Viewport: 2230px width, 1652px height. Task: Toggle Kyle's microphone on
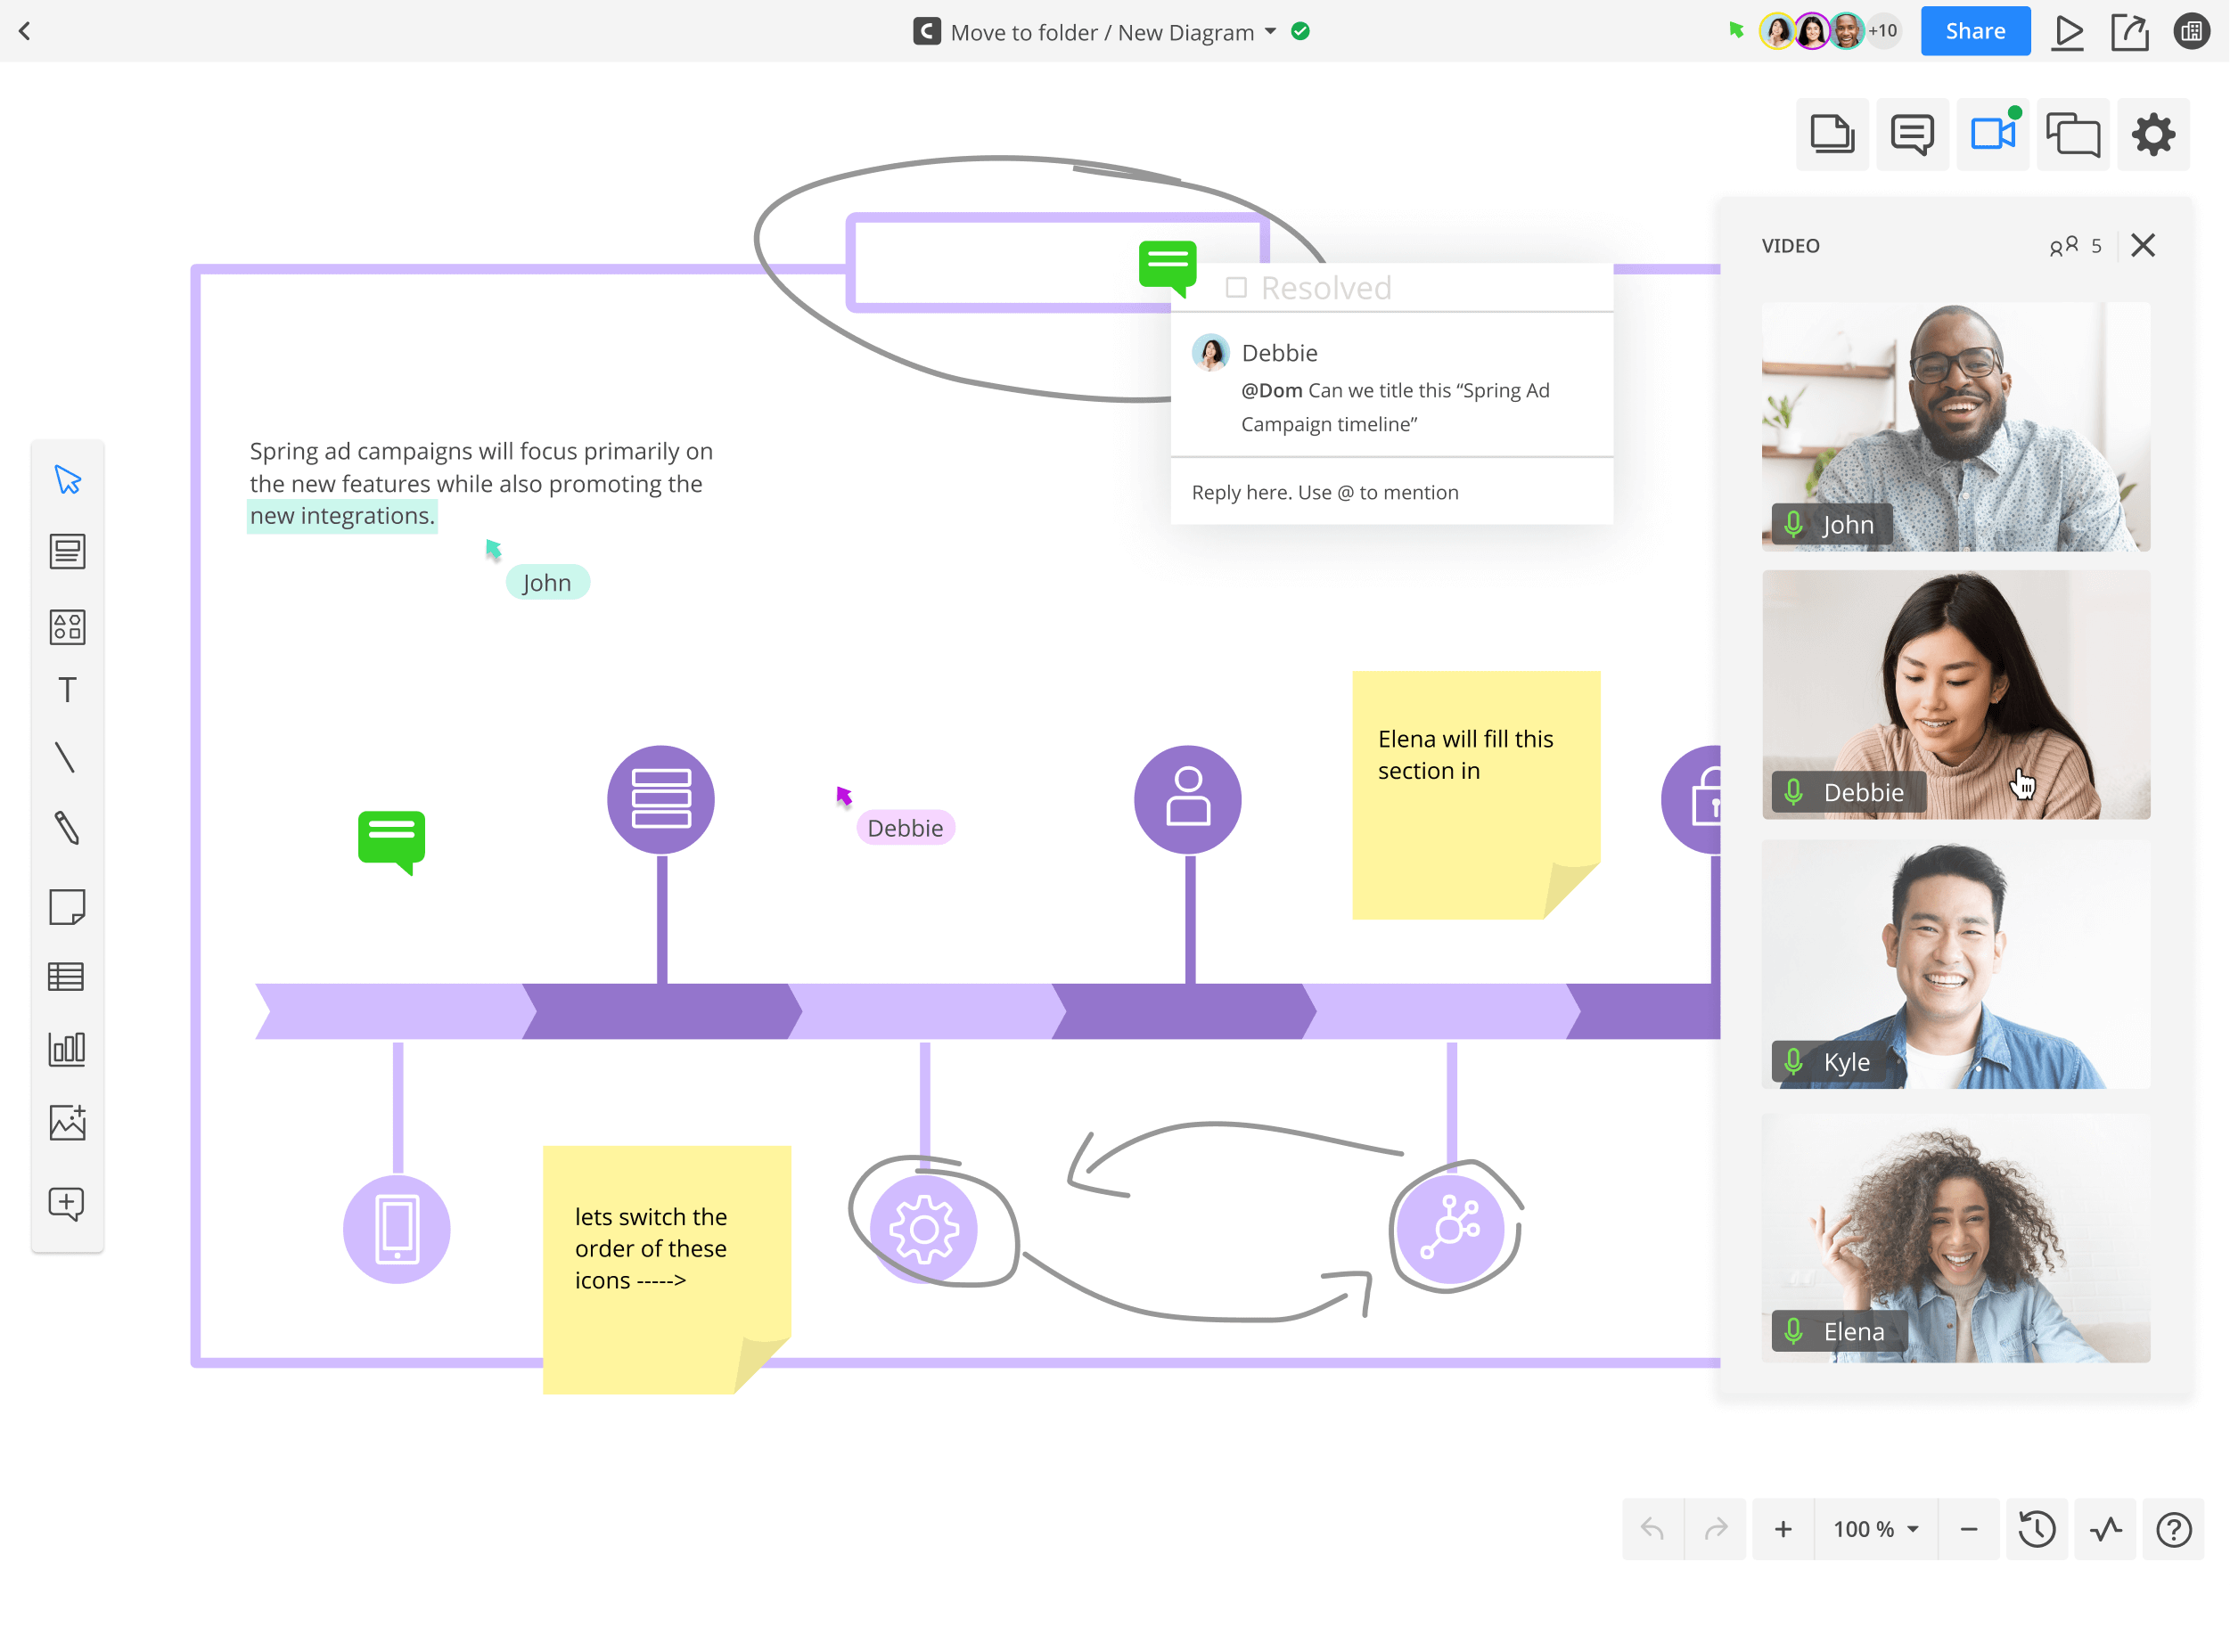point(1794,1059)
